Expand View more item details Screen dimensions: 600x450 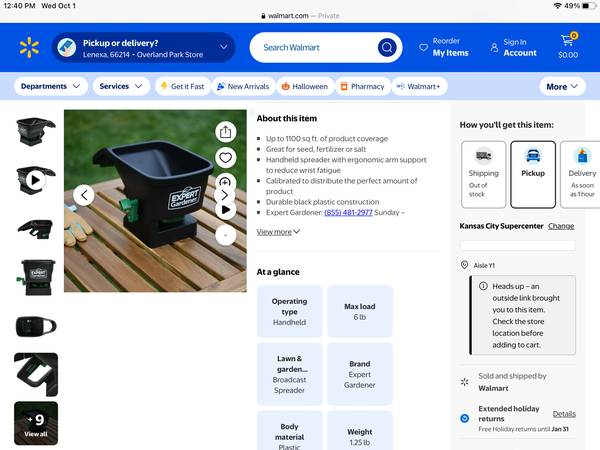[278, 232]
